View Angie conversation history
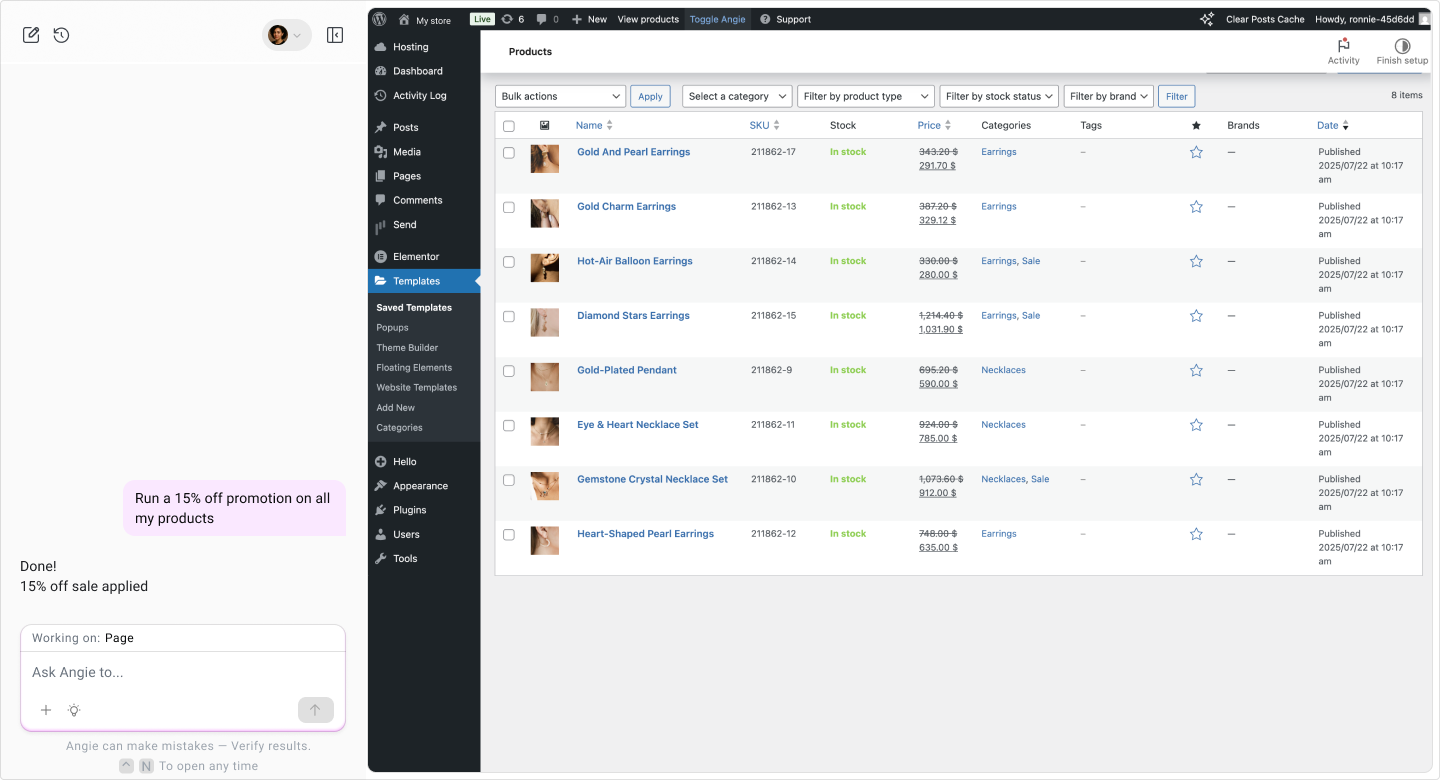 point(61,34)
